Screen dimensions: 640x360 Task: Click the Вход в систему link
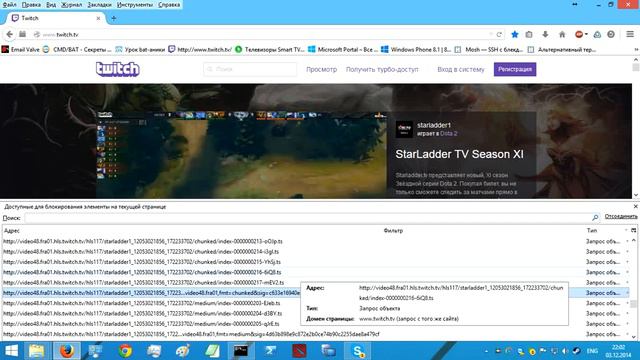460,69
